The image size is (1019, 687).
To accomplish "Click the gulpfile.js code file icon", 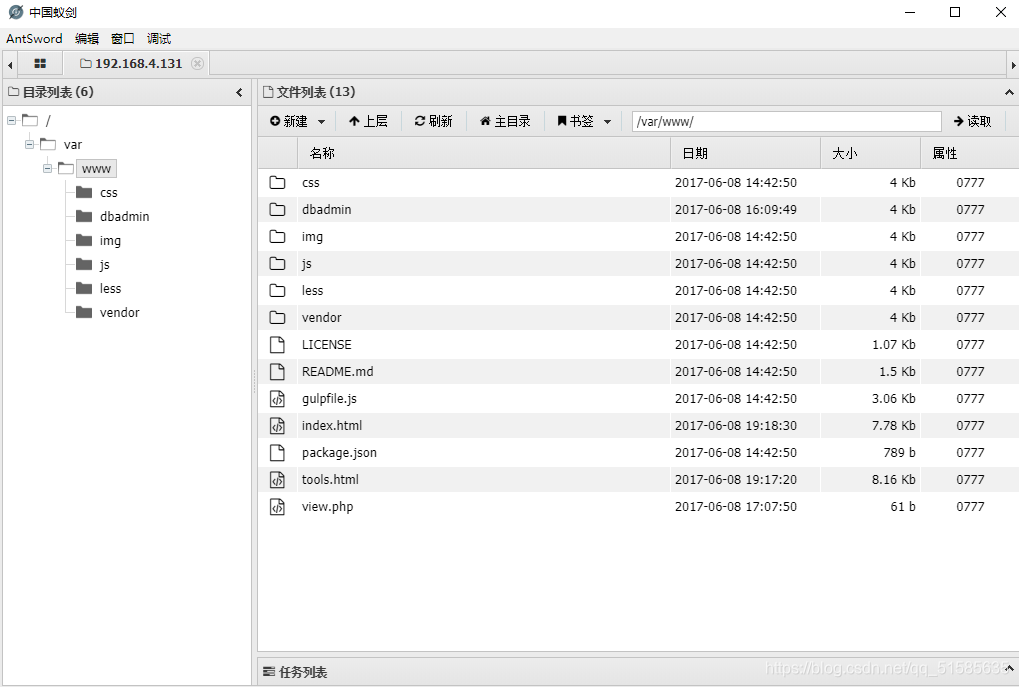I will [277, 398].
